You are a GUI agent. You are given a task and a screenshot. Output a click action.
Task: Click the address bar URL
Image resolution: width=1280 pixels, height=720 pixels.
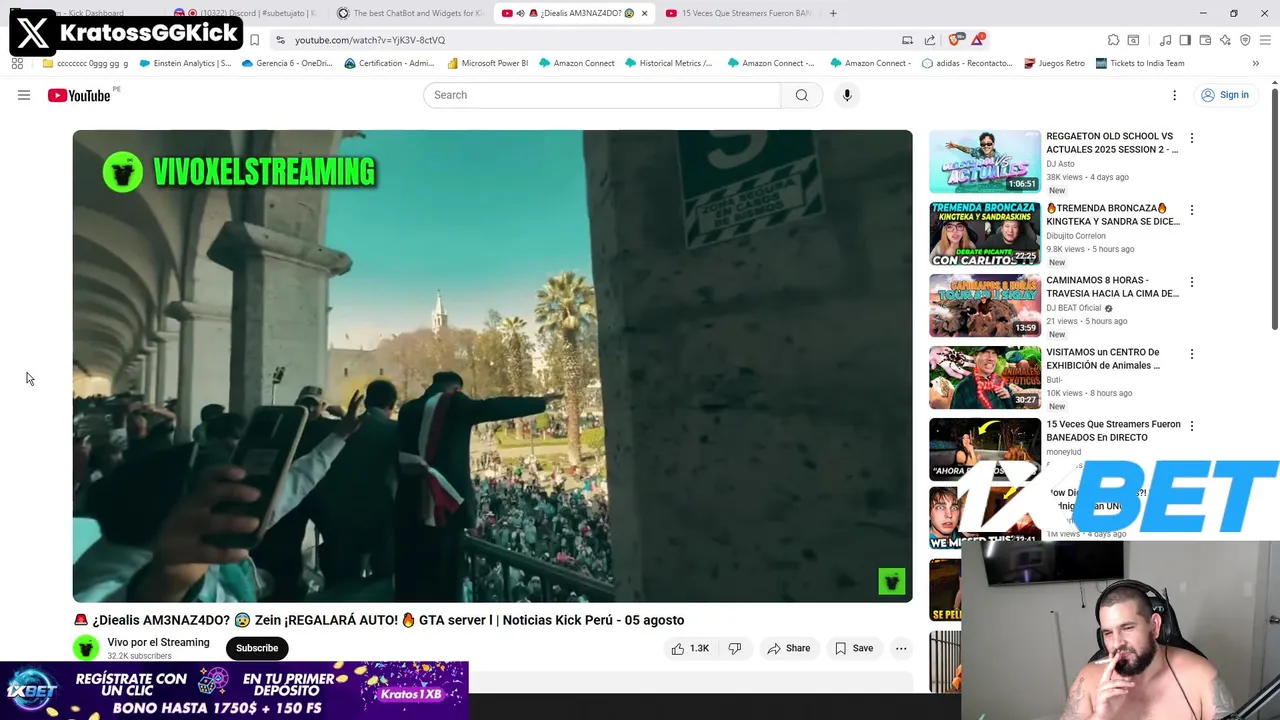click(370, 40)
